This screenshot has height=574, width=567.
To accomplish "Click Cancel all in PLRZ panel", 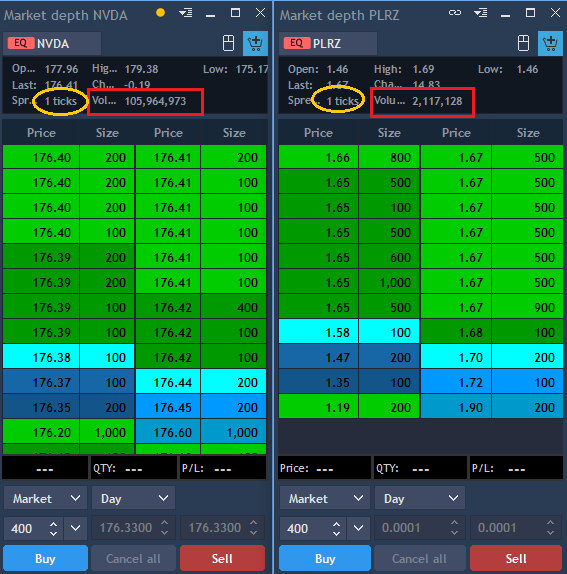I will pyautogui.click(x=419, y=558).
